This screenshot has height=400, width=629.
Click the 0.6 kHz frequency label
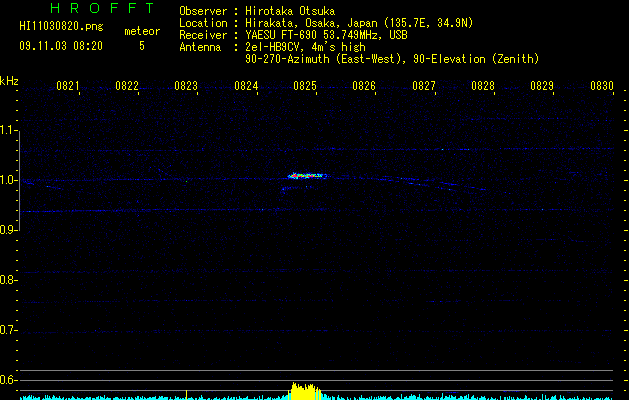(x=8, y=380)
